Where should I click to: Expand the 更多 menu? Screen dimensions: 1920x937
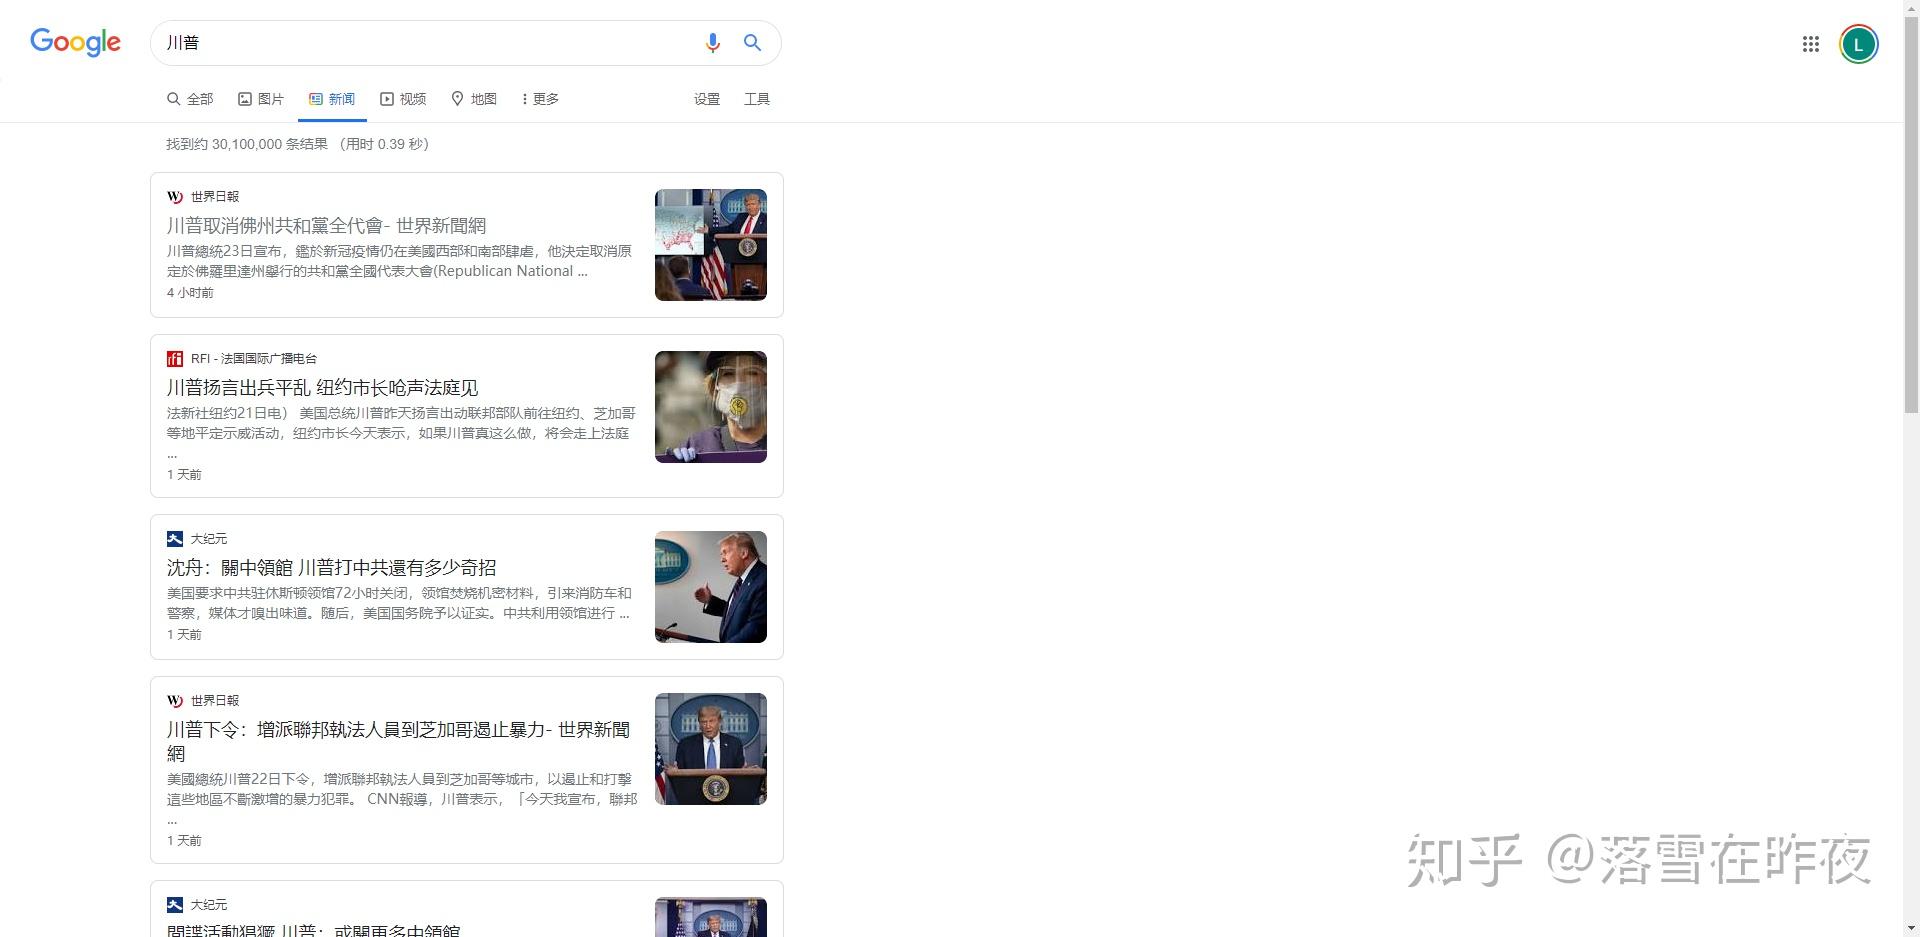point(541,99)
